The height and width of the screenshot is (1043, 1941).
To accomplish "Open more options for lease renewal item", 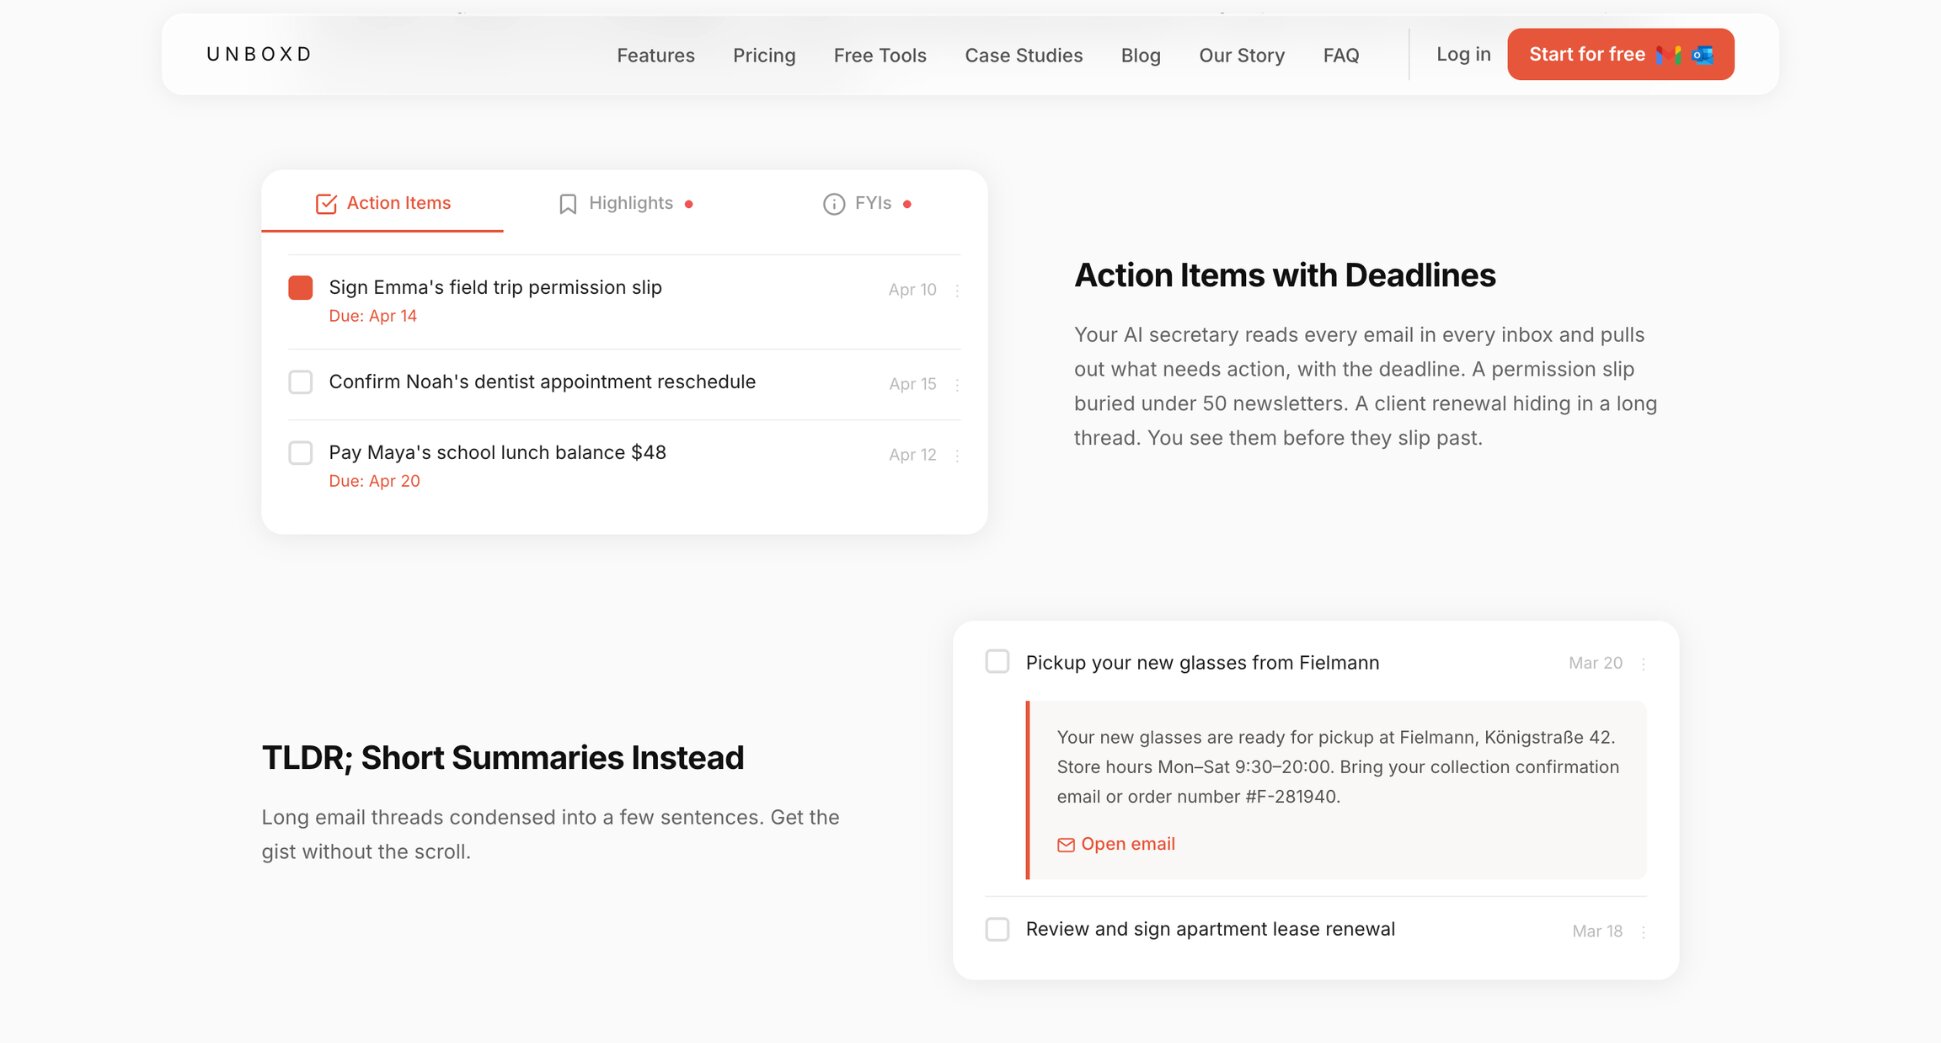I will pyautogui.click(x=1643, y=931).
